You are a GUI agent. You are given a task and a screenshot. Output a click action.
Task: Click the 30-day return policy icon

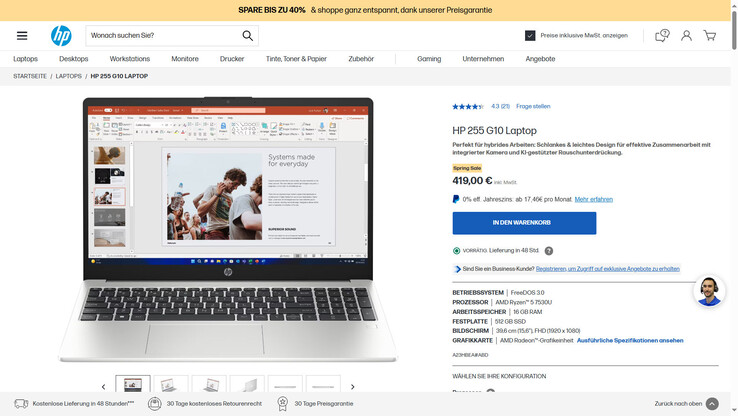coord(154,404)
